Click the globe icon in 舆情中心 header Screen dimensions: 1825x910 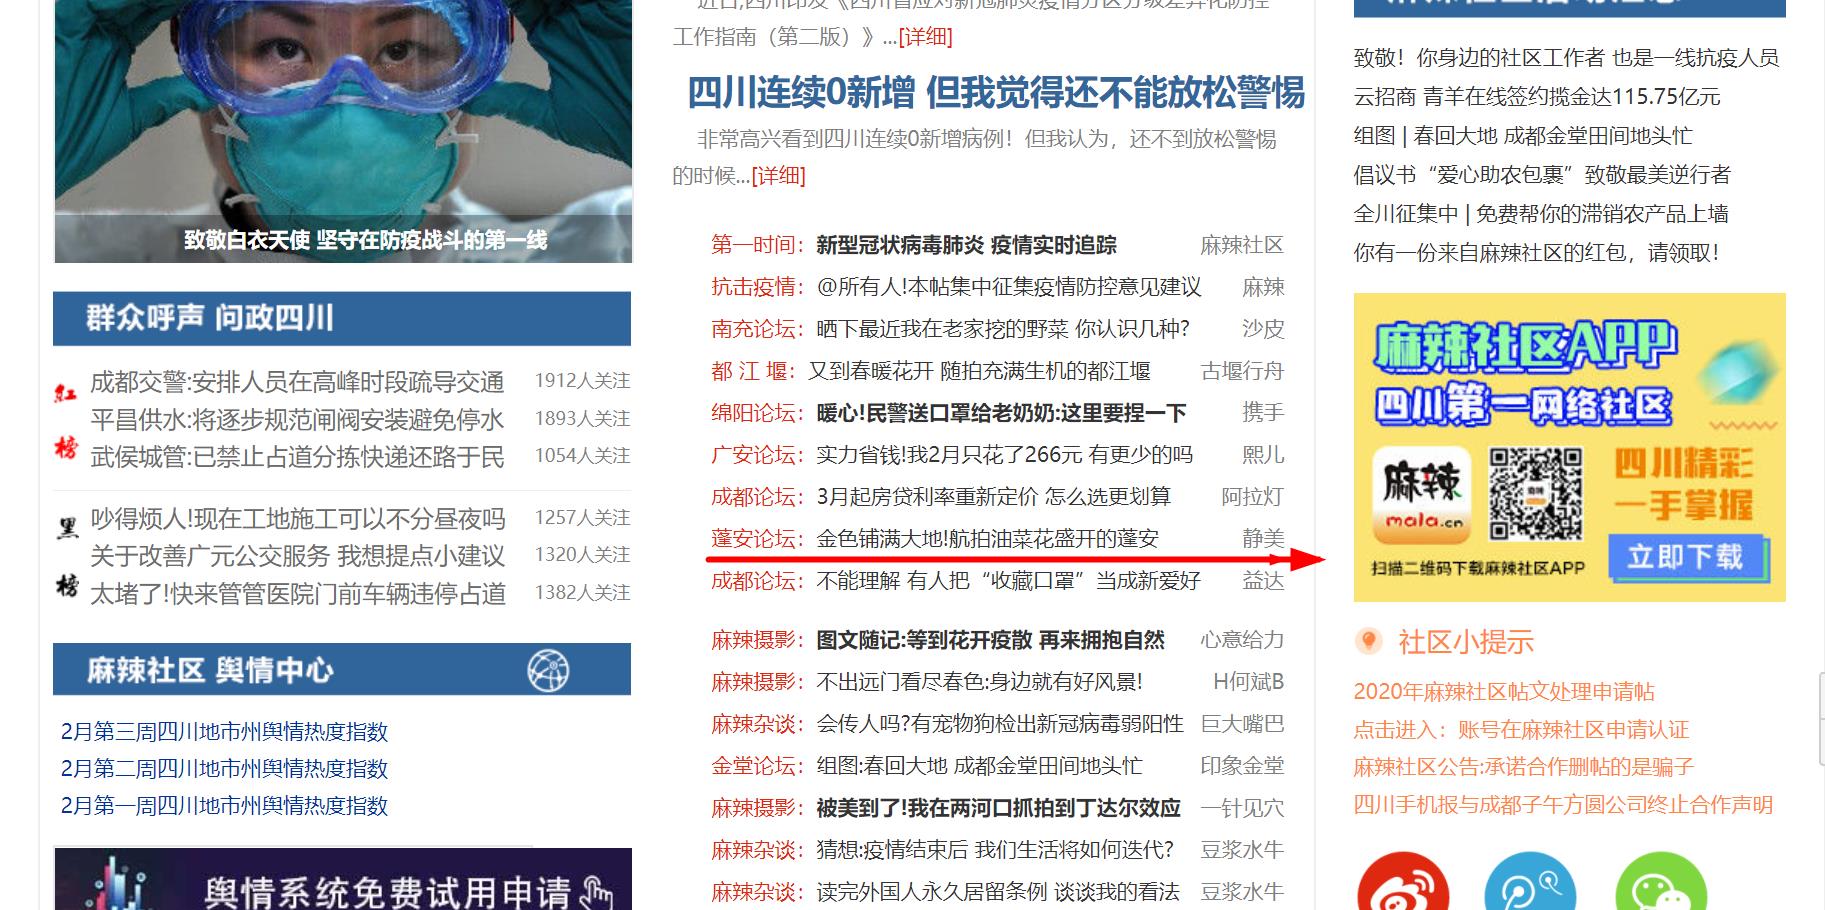point(548,670)
